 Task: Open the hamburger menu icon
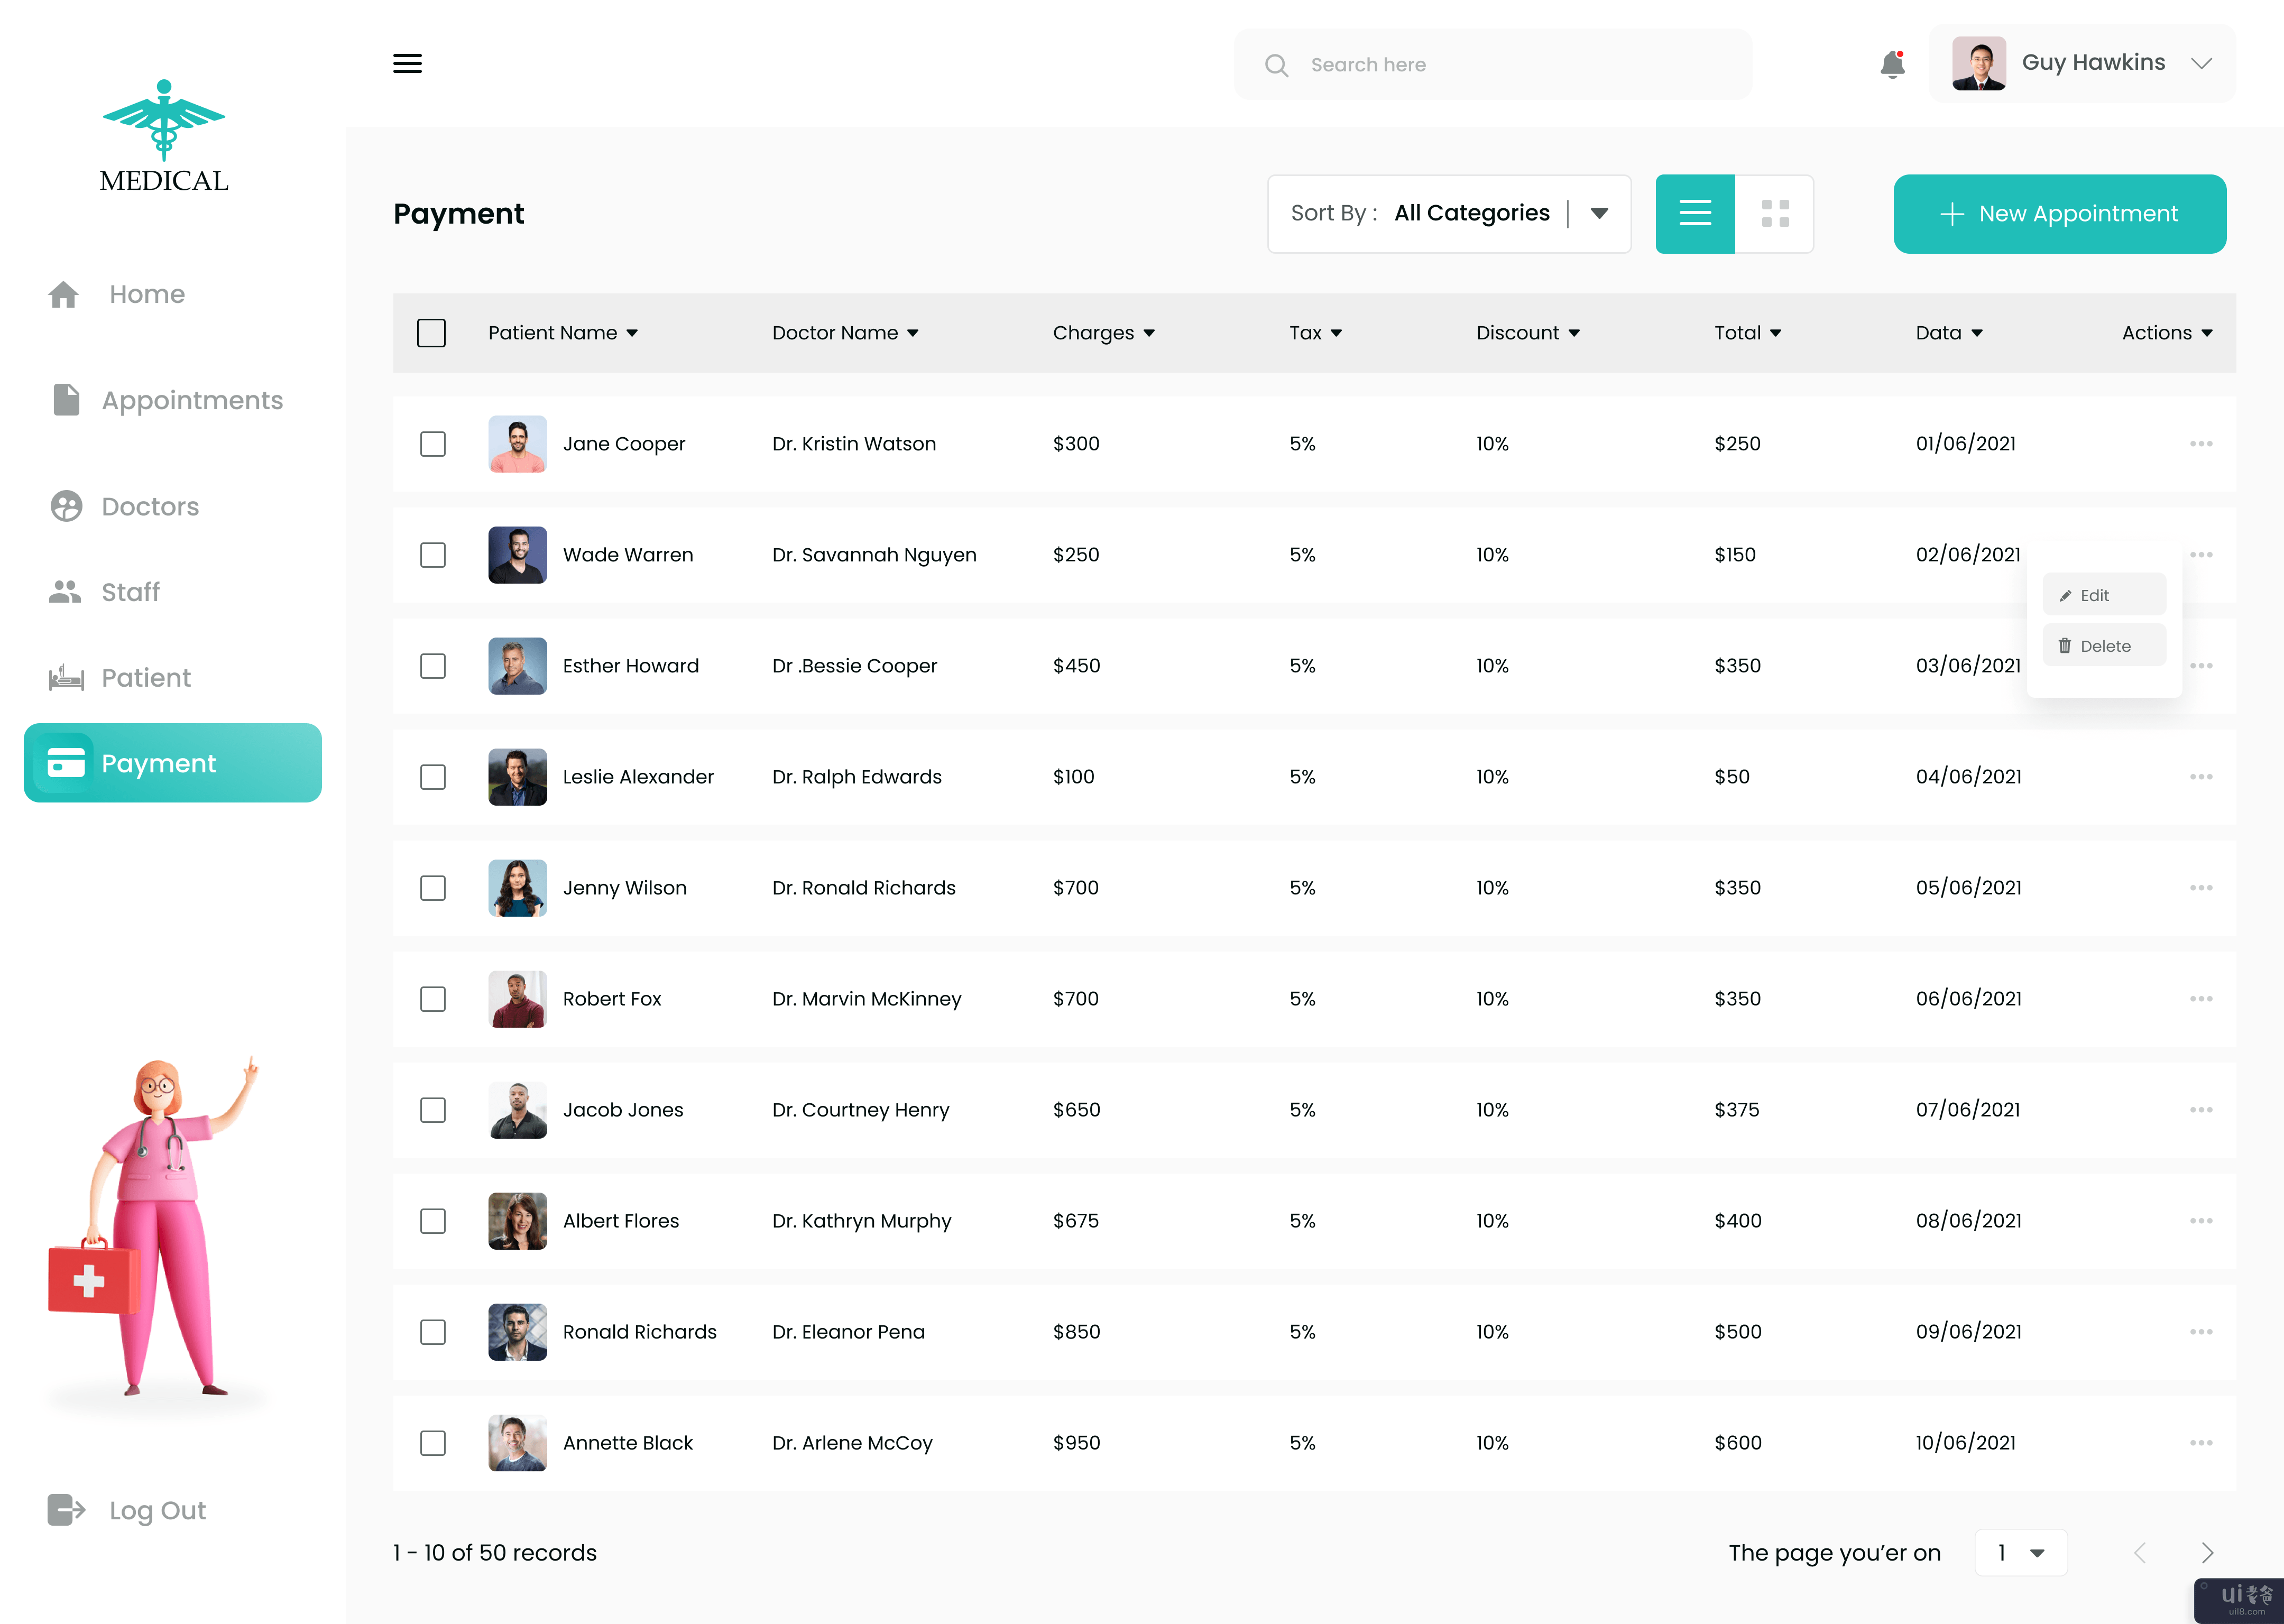(x=407, y=64)
